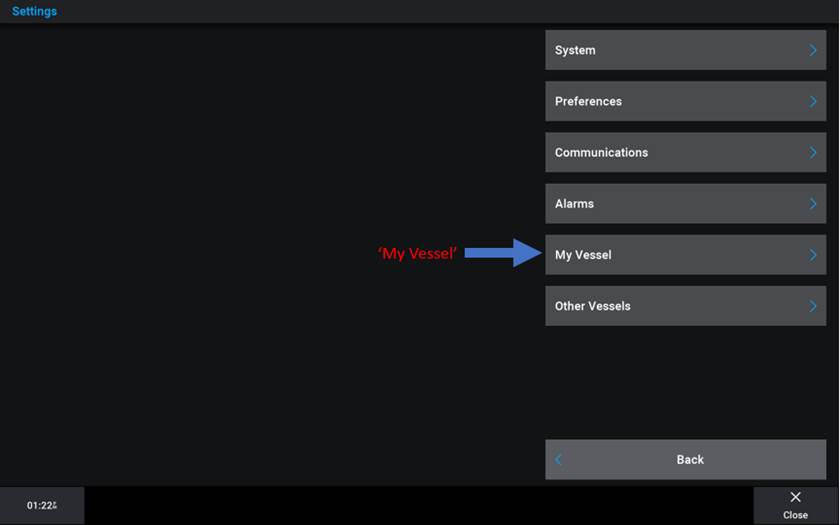The image size is (840, 525).
Task: Select the My Vessel menu label
Action: [x=583, y=255]
